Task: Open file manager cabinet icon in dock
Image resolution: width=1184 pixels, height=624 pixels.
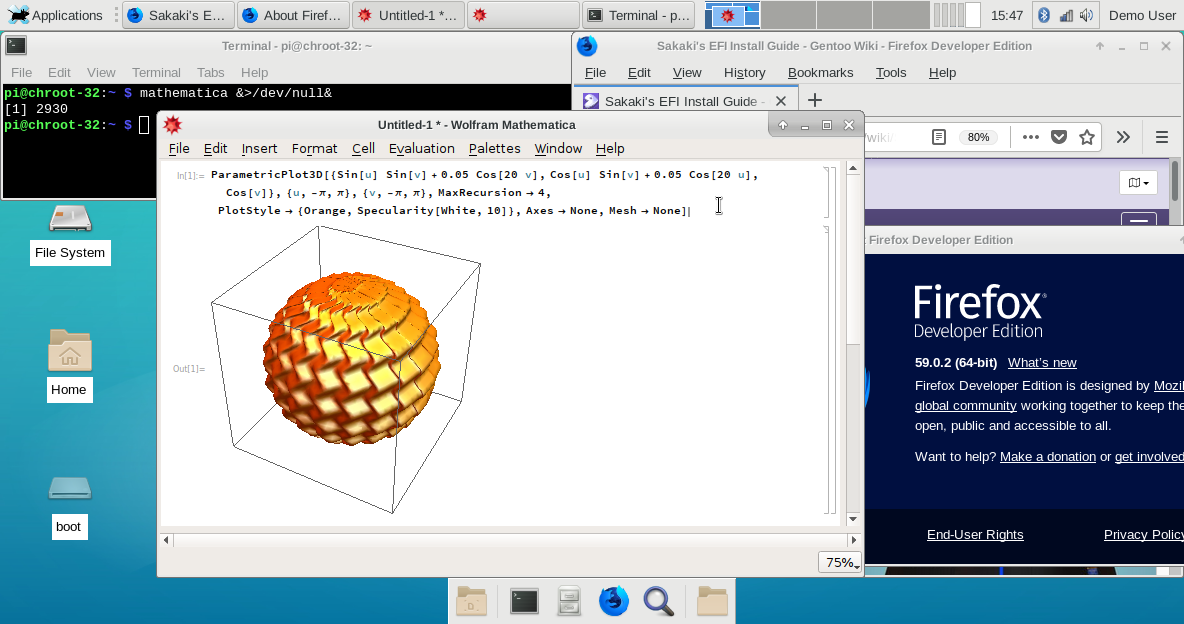Action: 569,601
